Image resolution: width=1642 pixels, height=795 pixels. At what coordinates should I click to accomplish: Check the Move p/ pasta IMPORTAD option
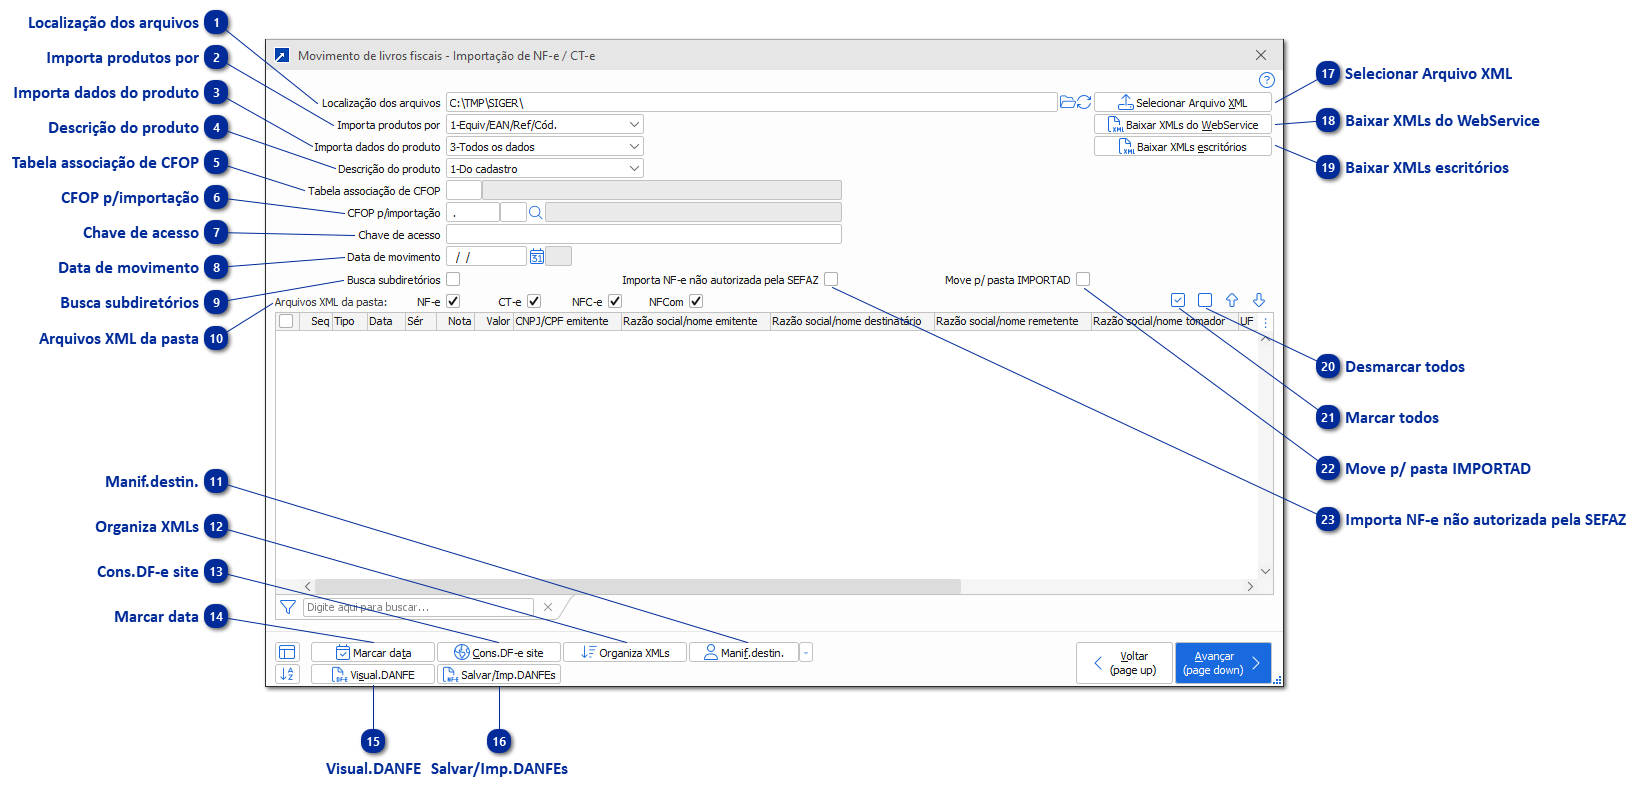(1083, 279)
